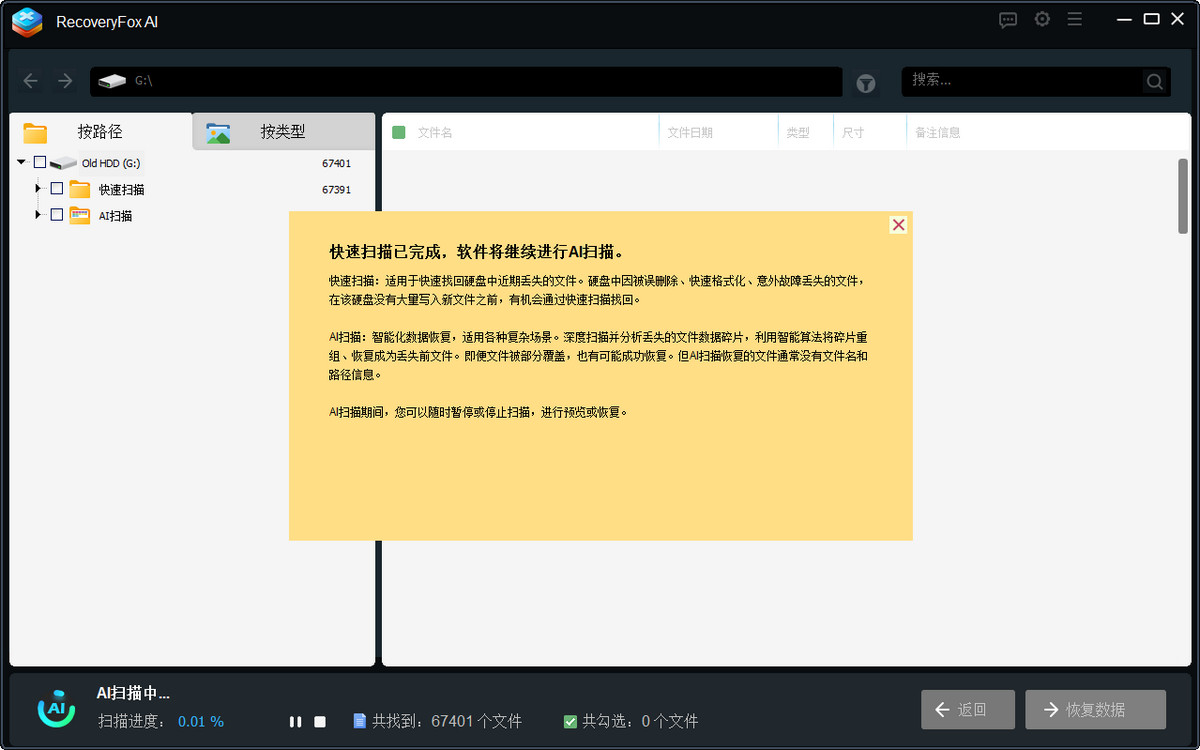Click the drive icon in the address bar
1200x750 pixels.
pos(110,82)
